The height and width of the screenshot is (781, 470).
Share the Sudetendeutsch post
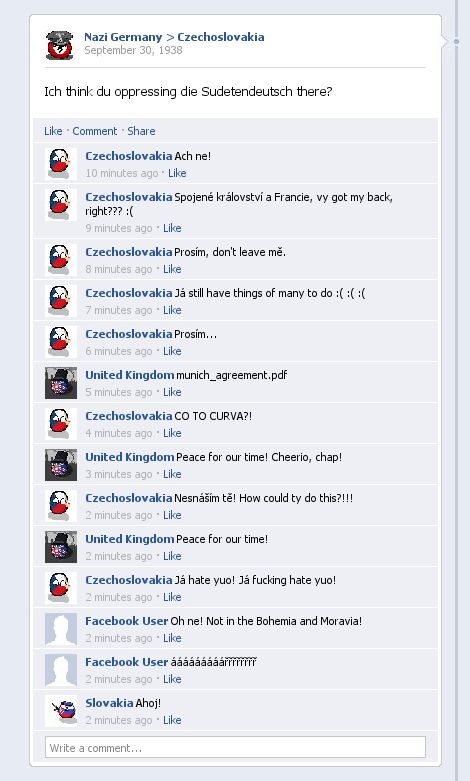point(141,131)
